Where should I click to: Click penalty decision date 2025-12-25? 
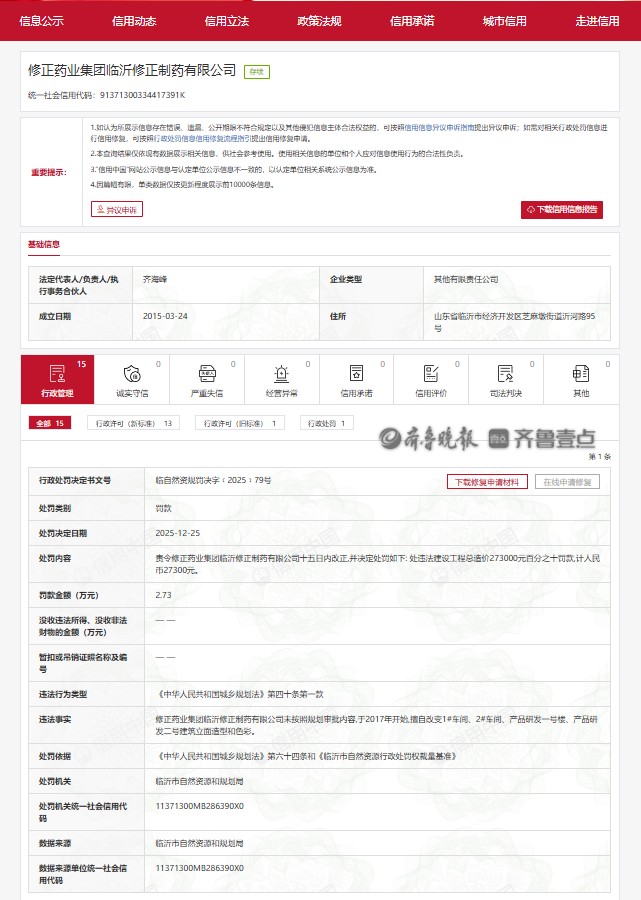pyautogui.click(x=177, y=533)
